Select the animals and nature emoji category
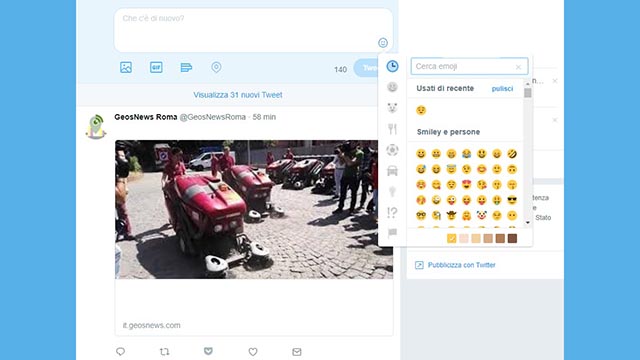 392,108
